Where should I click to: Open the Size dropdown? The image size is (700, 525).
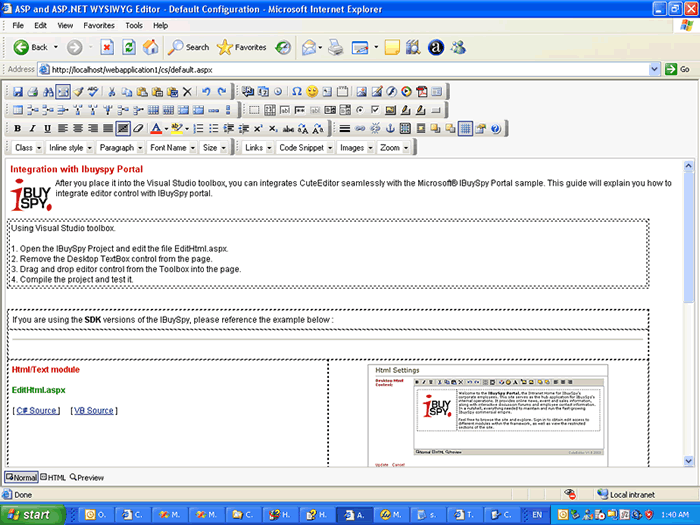coord(214,148)
